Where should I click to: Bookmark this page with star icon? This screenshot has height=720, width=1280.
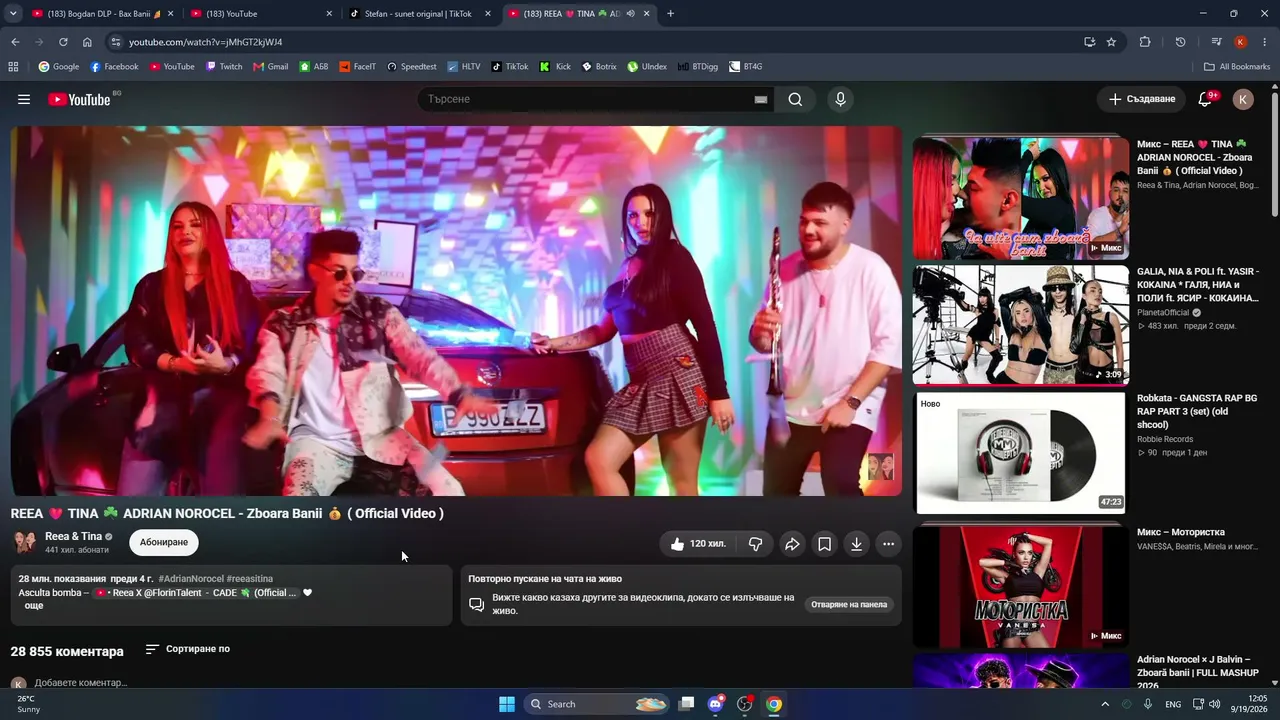coord(1111,42)
